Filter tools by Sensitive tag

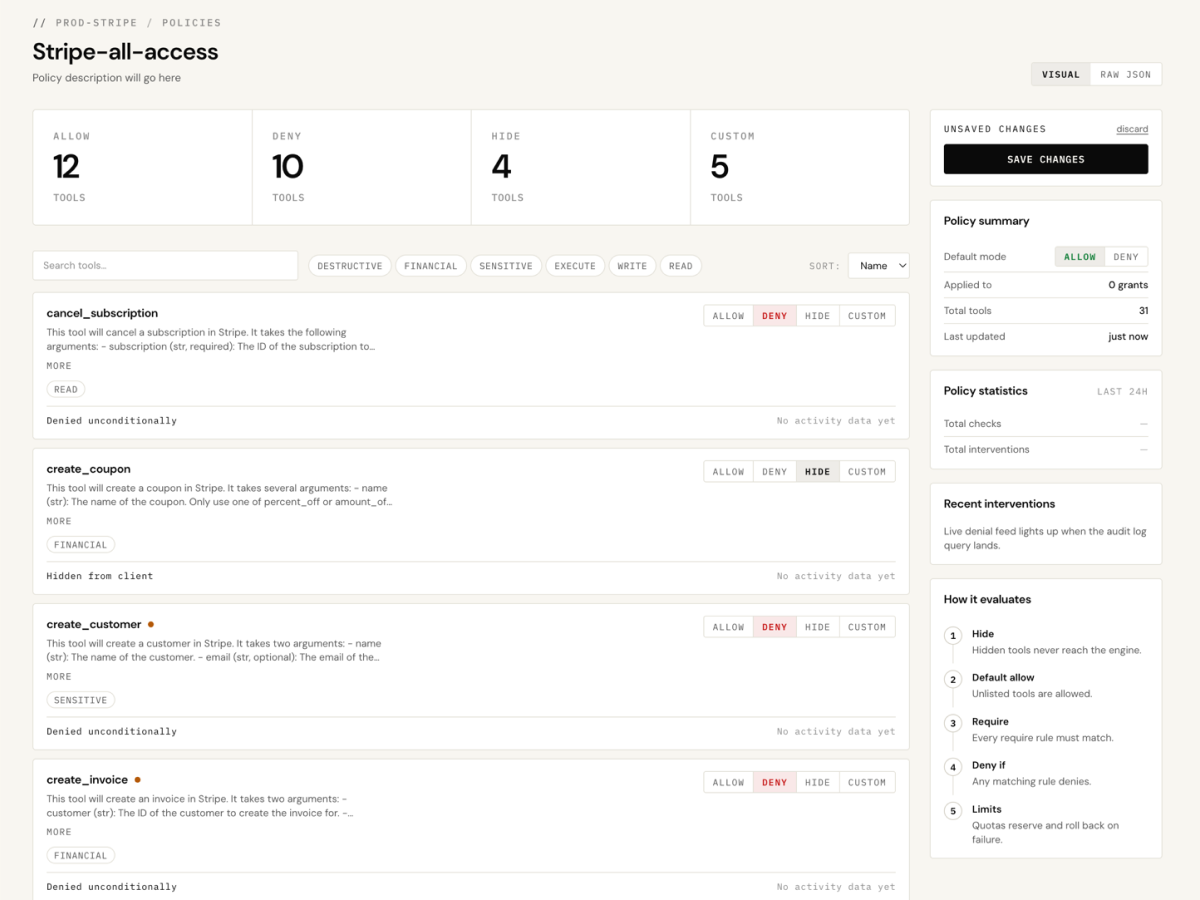click(505, 266)
